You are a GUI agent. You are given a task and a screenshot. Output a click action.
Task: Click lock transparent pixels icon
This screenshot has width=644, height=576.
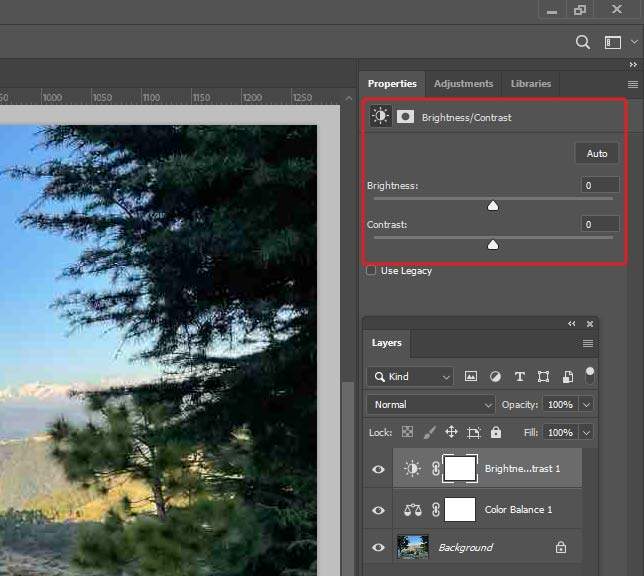tap(407, 432)
